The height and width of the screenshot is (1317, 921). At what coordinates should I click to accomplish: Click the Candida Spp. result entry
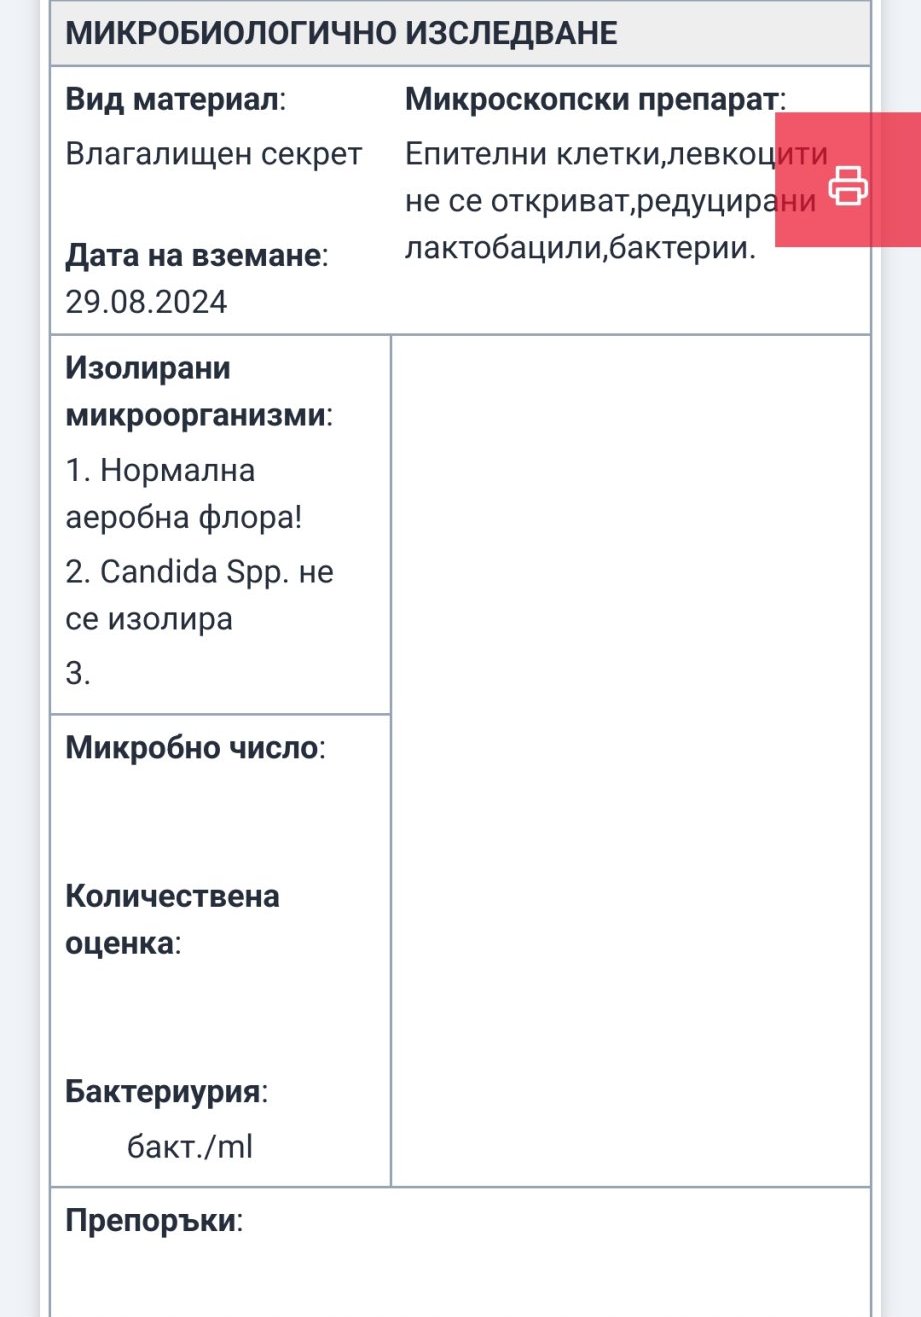[199, 595]
